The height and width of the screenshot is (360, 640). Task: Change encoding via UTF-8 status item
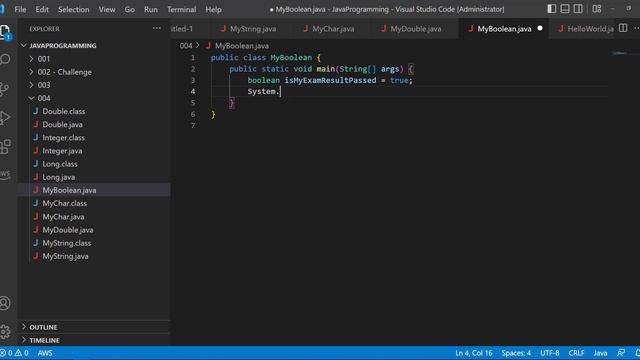[x=550, y=353]
